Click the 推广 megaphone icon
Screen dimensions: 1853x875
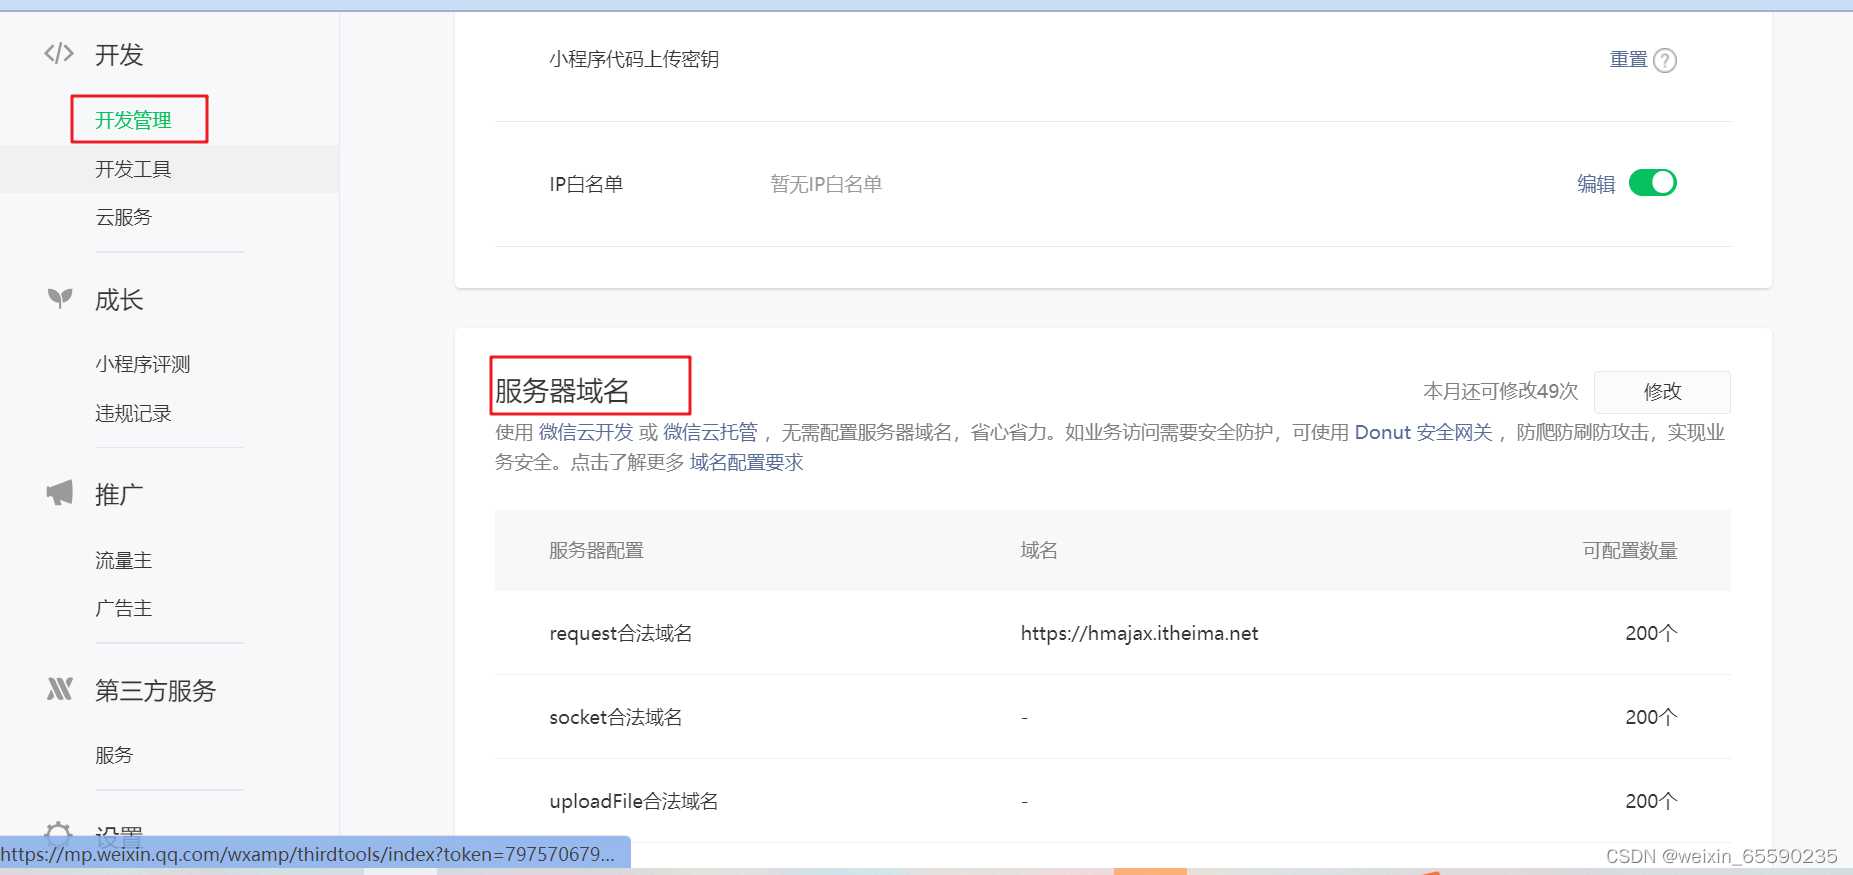click(x=60, y=492)
